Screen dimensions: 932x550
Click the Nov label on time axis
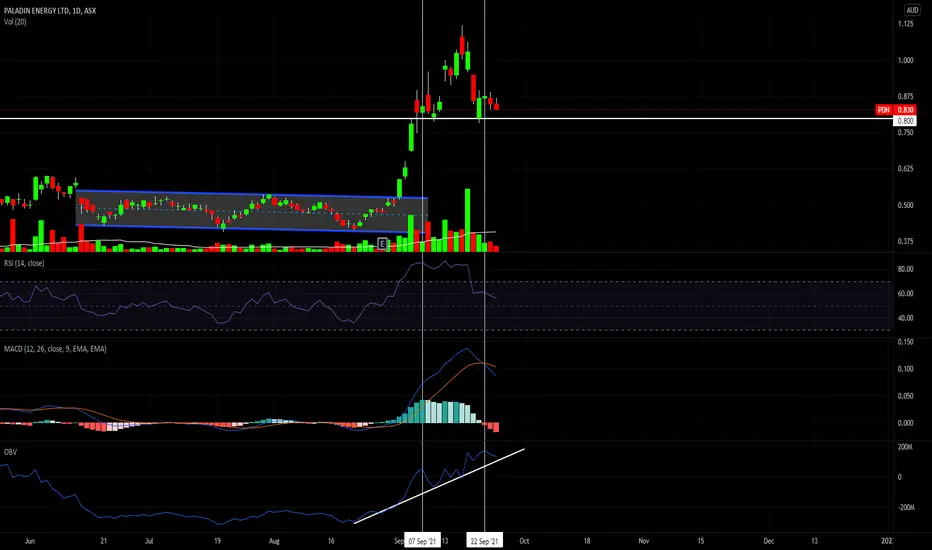pyautogui.click(x=644, y=541)
